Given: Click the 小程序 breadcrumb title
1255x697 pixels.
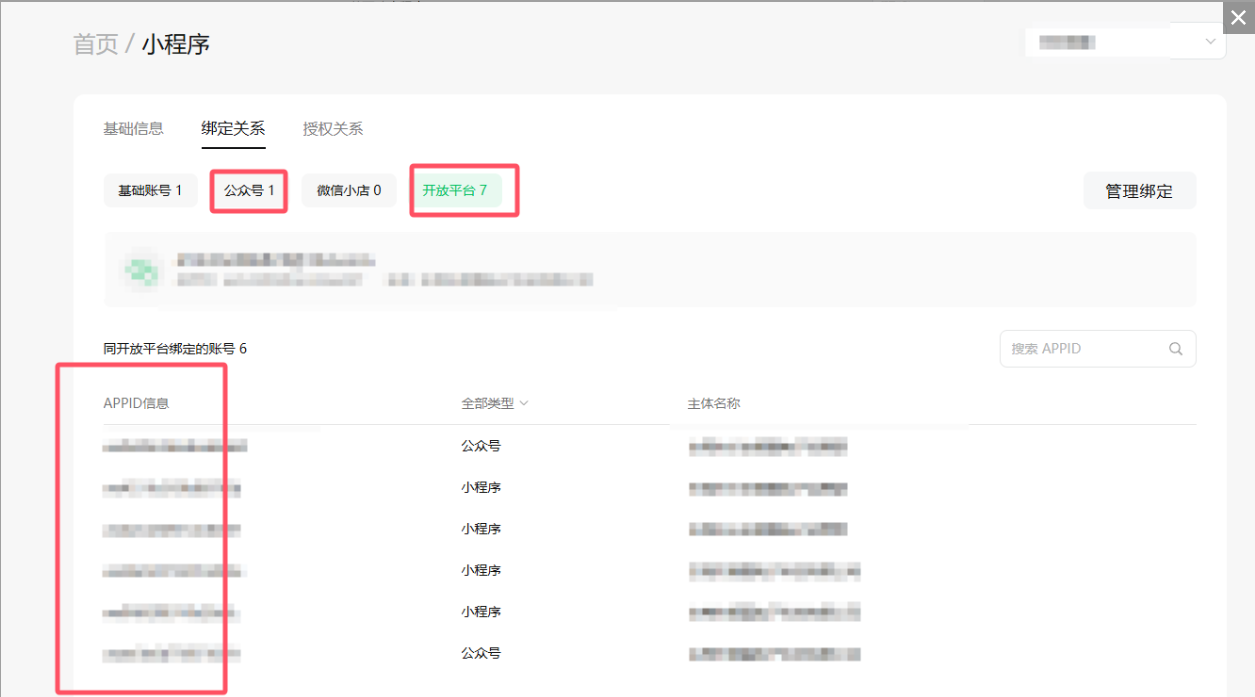Looking at the screenshot, I should (x=176, y=44).
